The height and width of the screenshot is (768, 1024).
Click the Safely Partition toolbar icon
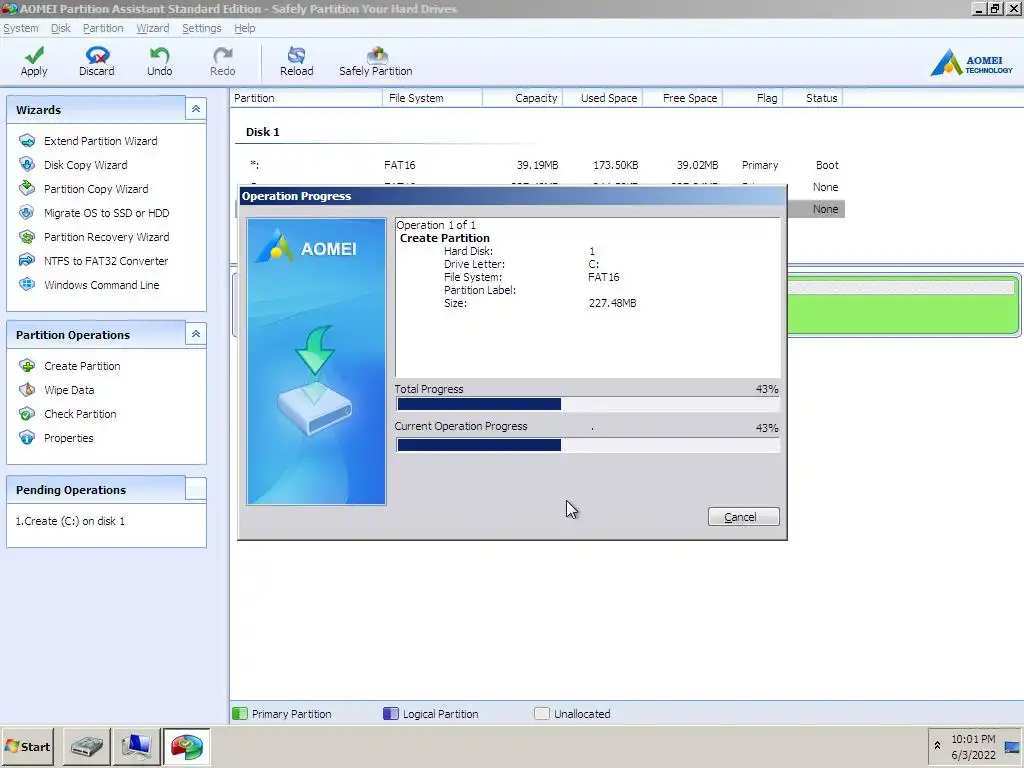pyautogui.click(x=377, y=56)
